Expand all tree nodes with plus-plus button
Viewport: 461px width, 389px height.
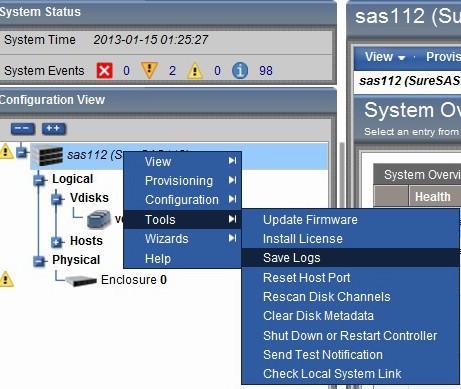pyautogui.click(x=54, y=129)
